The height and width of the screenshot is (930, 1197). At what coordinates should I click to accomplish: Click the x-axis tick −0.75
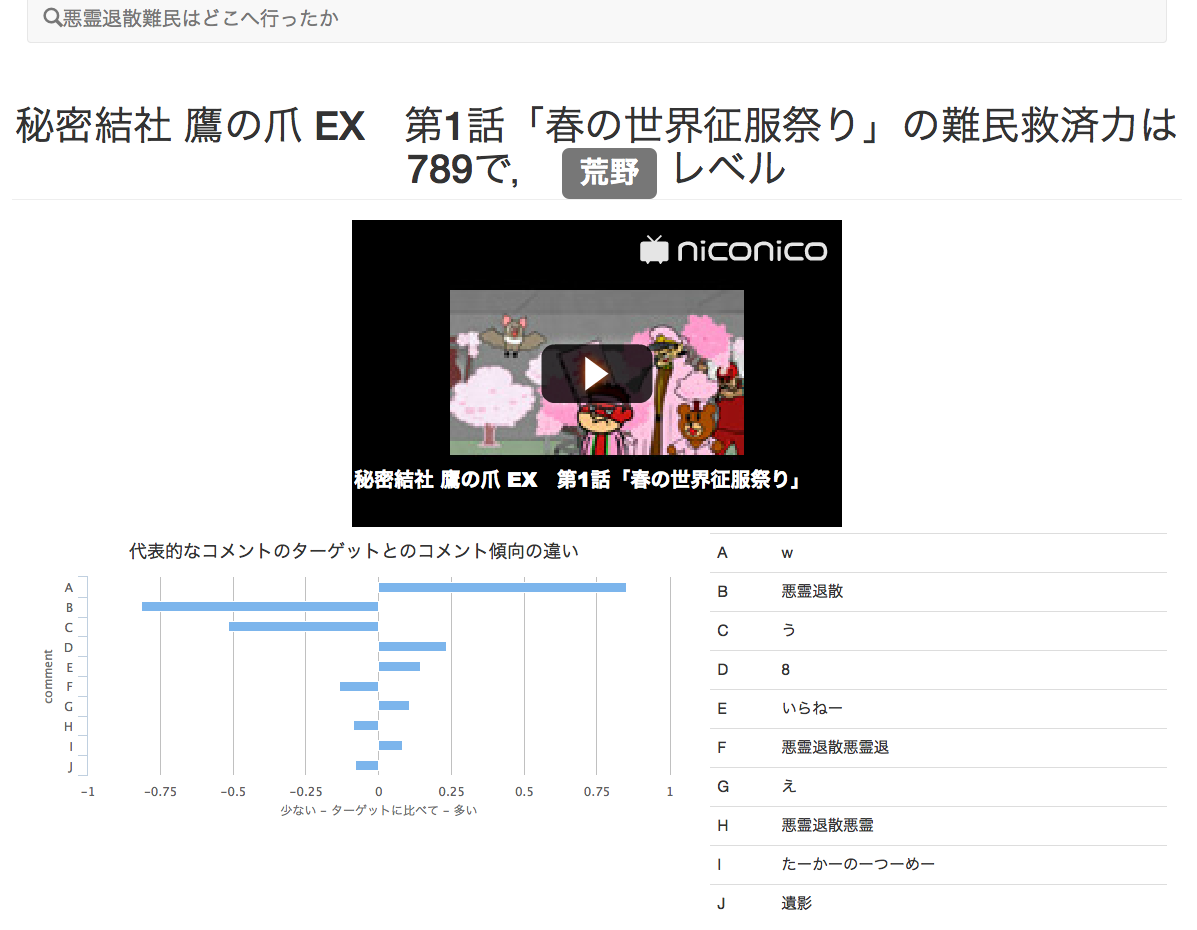[160, 792]
